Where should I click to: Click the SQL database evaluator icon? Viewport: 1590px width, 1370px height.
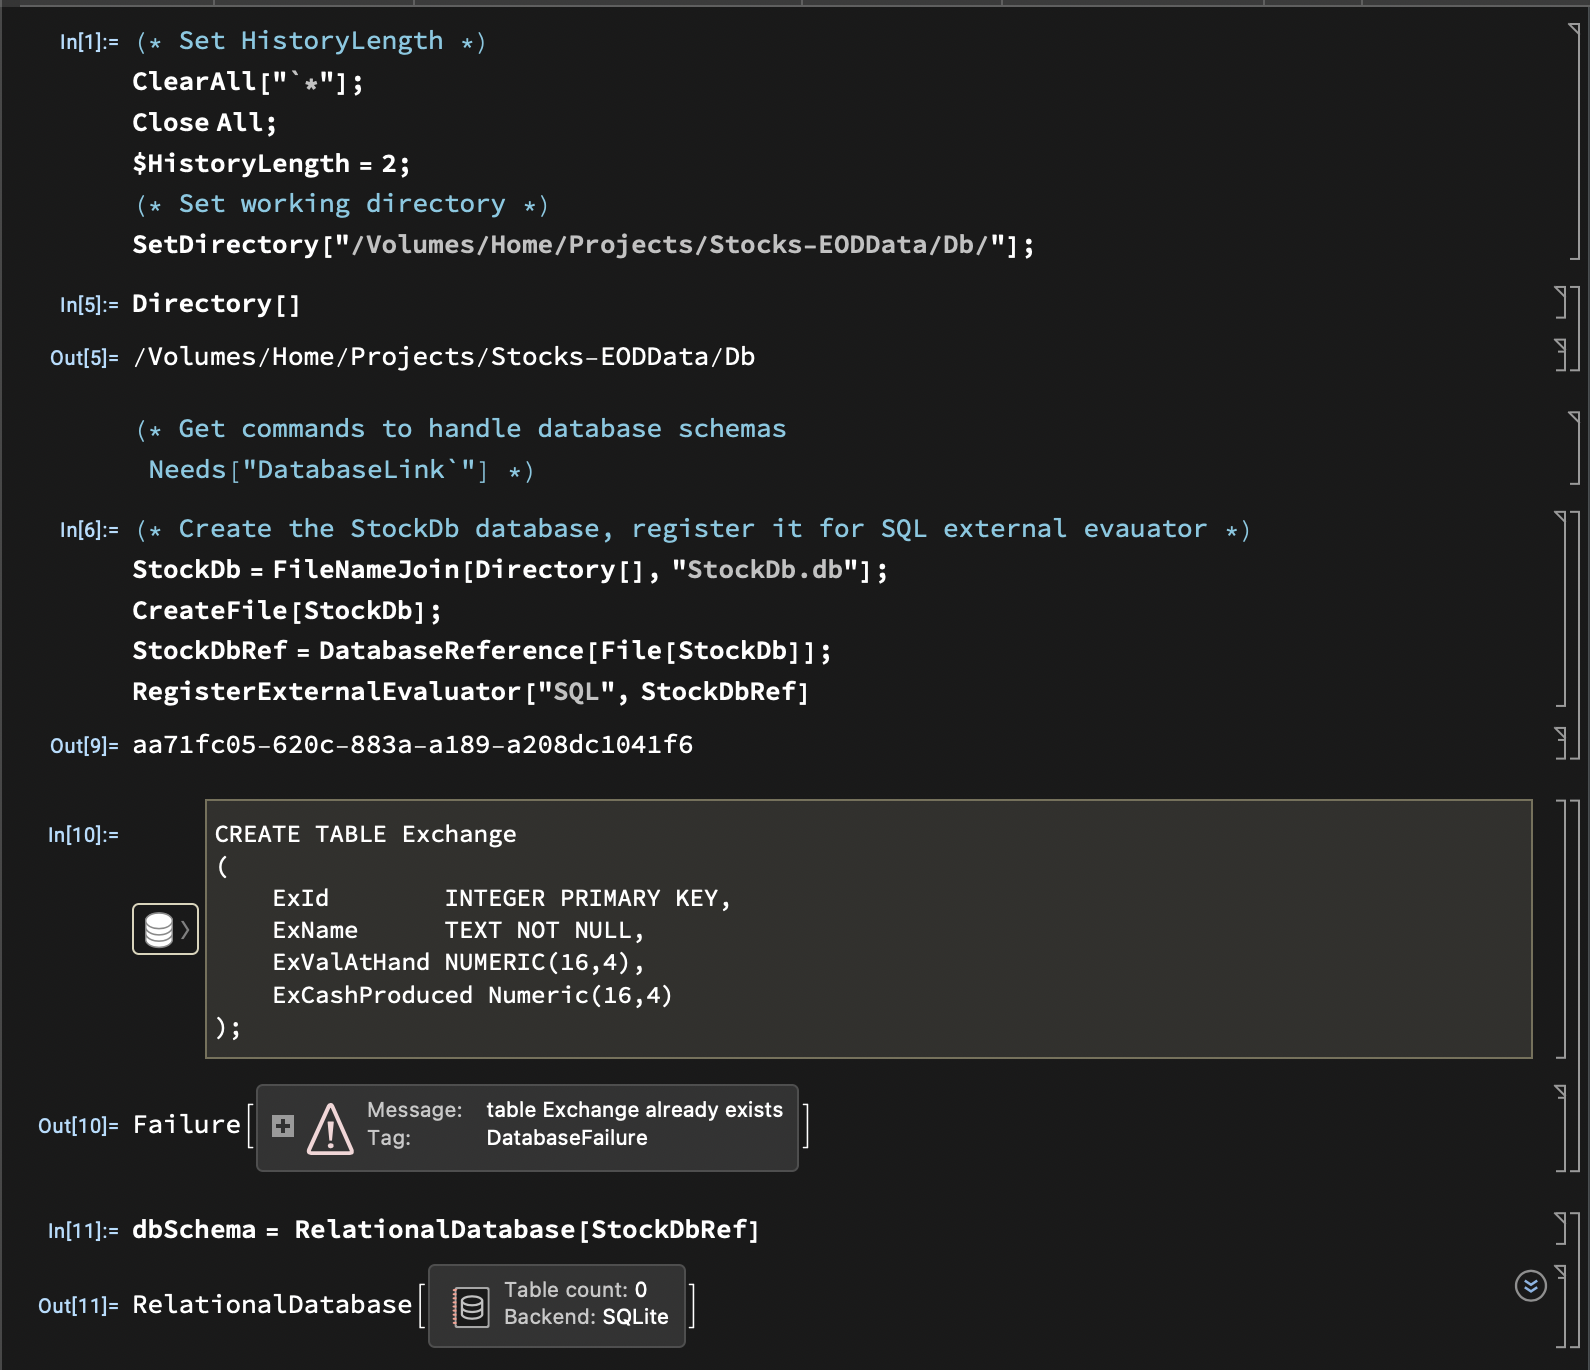point(165,929)
